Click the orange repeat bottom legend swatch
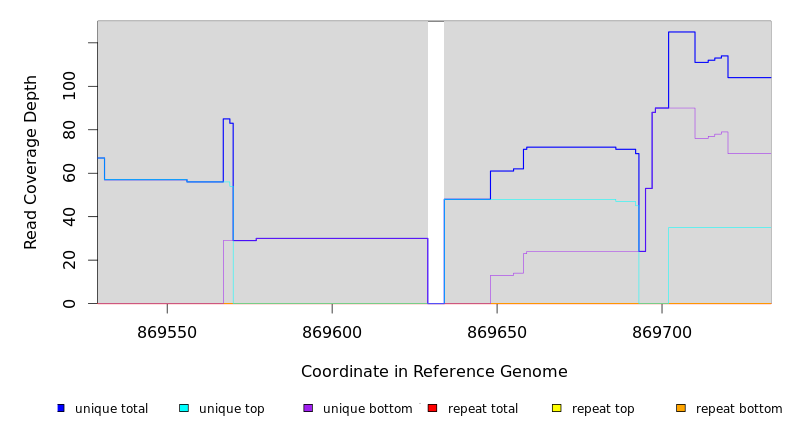This screenshot has height=432, width=792. click(681, 408)
